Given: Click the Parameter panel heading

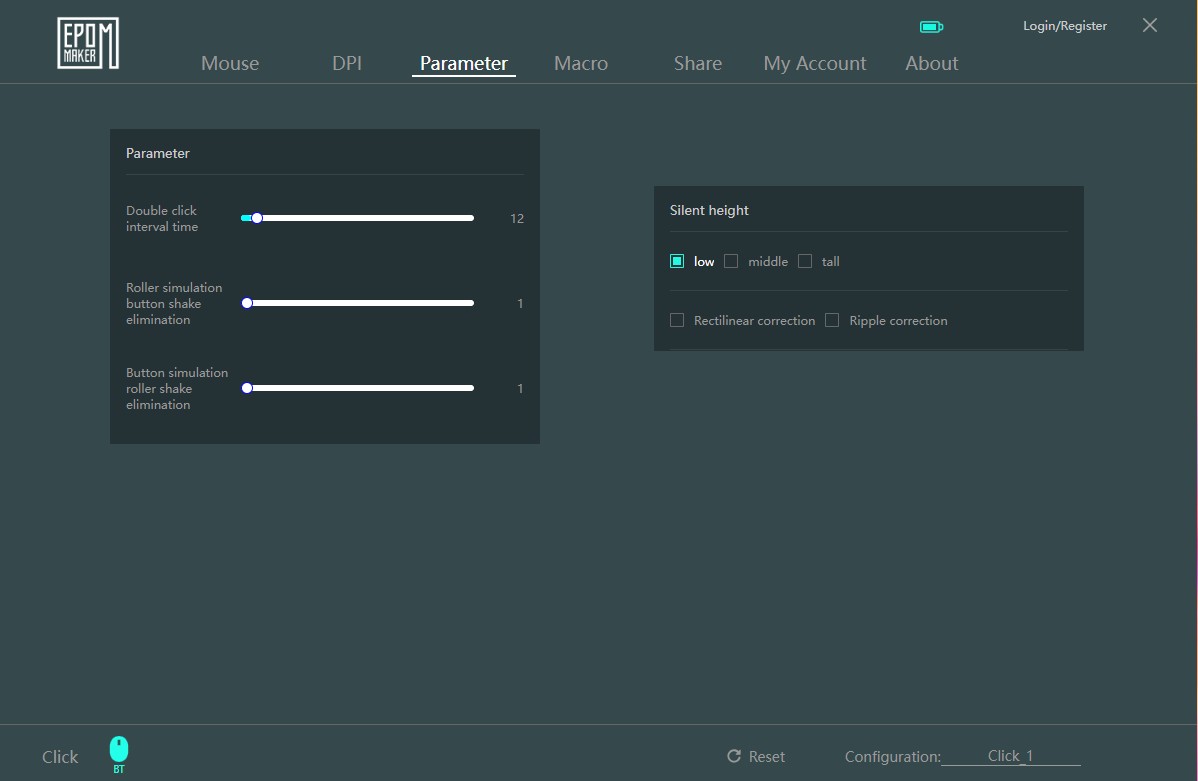Looking at the screenshot, I should pyautogui.click(x=157, y=153).
